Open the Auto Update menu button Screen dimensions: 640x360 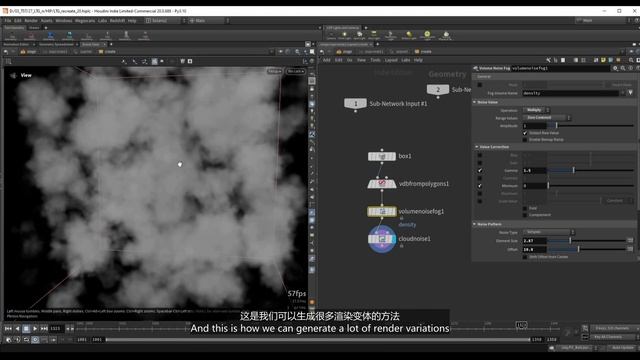coord(623,348)
